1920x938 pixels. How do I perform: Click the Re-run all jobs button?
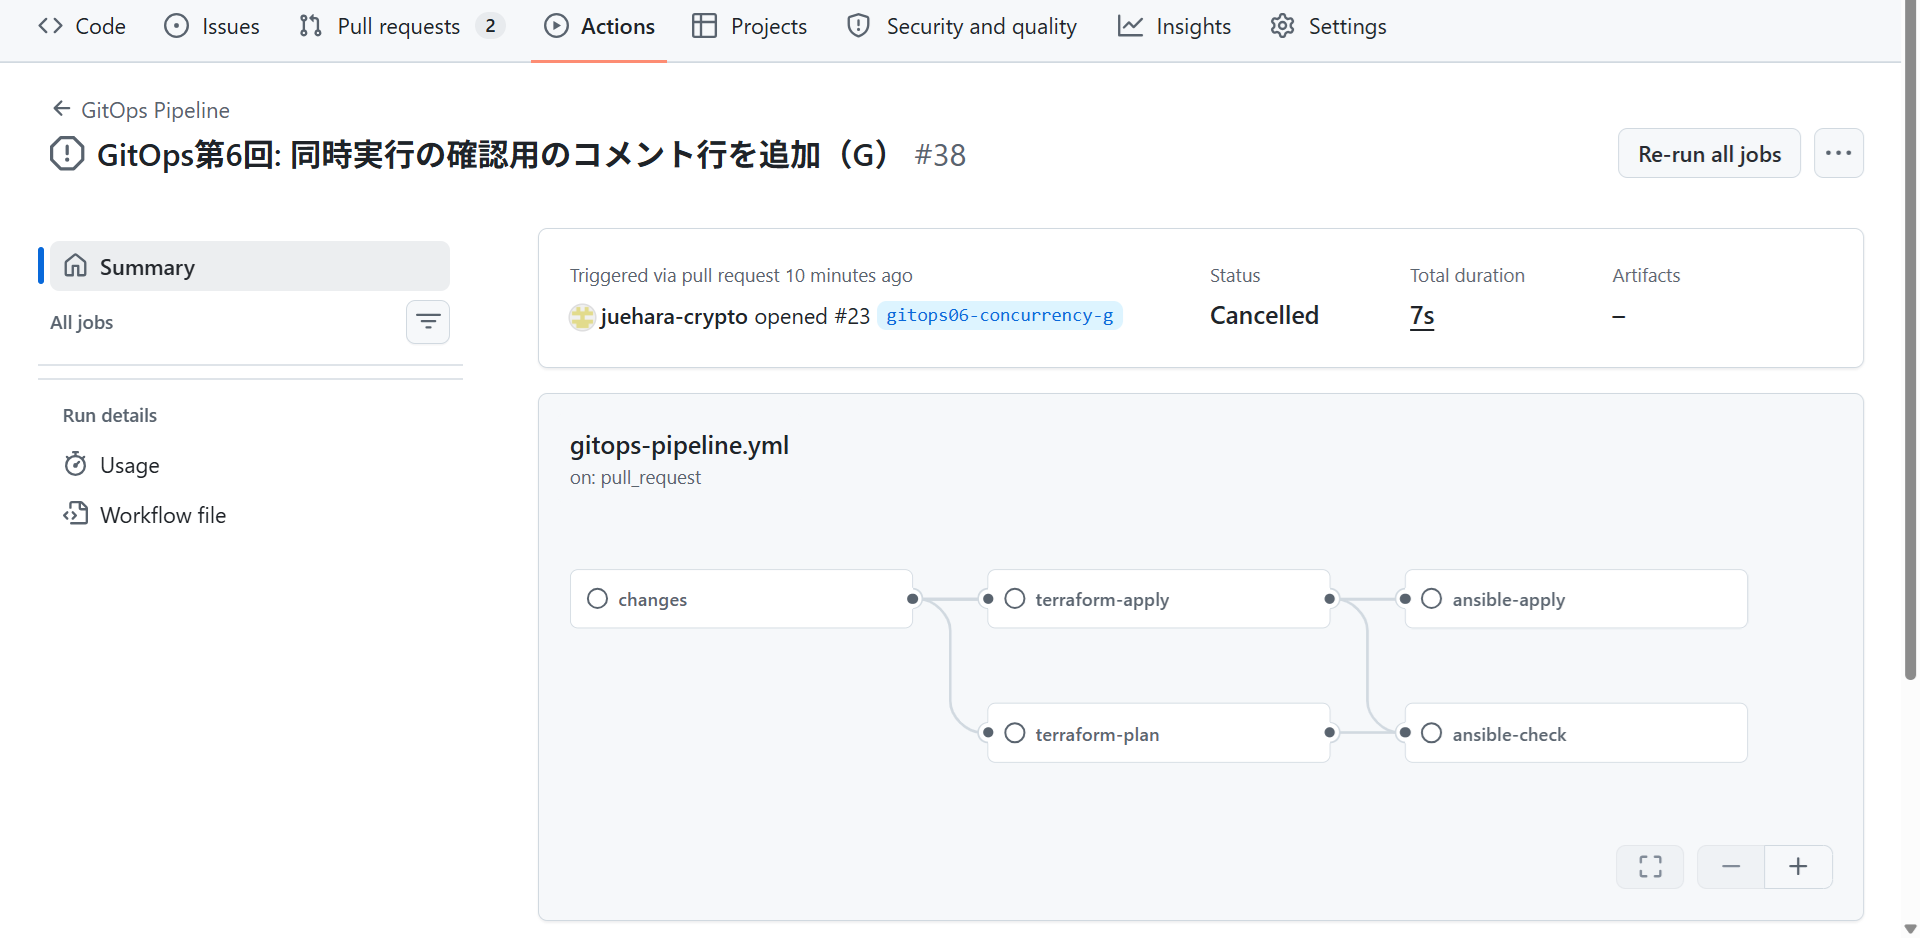[x=1709, y=154]
